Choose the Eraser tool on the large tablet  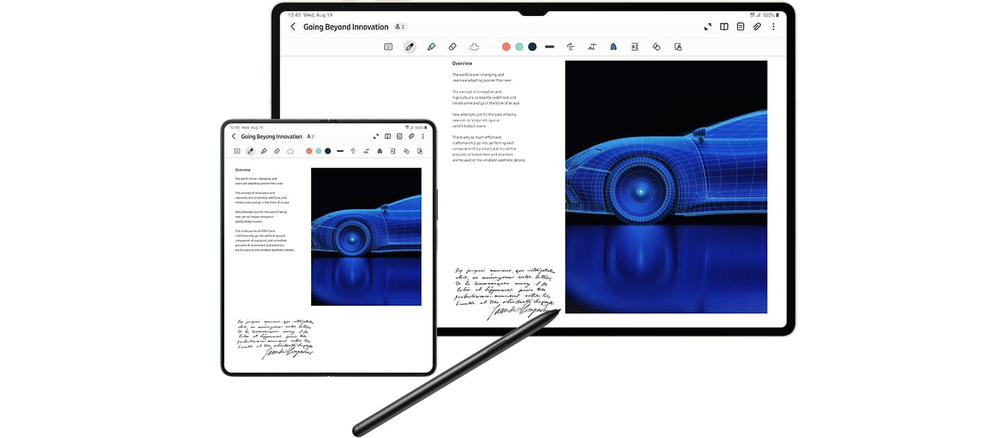tap(452, 47)
